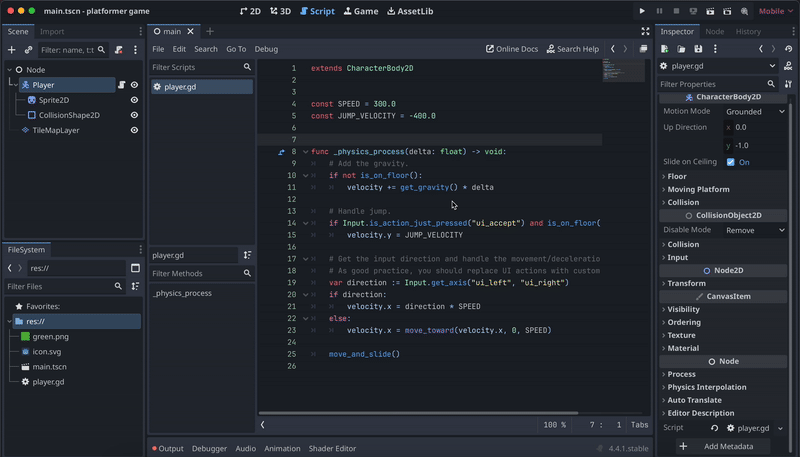Toggle the alphabetical sort of methods icon
The width and height of the screenshot is (800, 457).
click(x=247, y=255)
